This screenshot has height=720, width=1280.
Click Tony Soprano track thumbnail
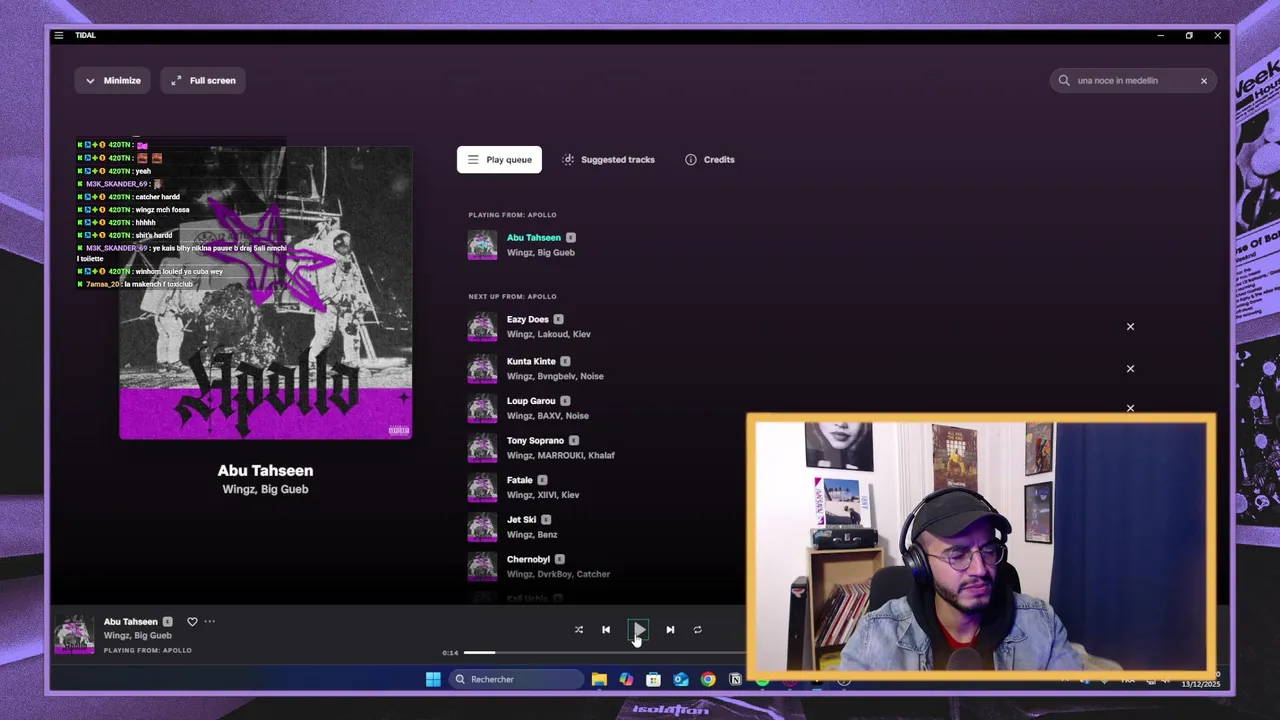click(x=482, y=448)
